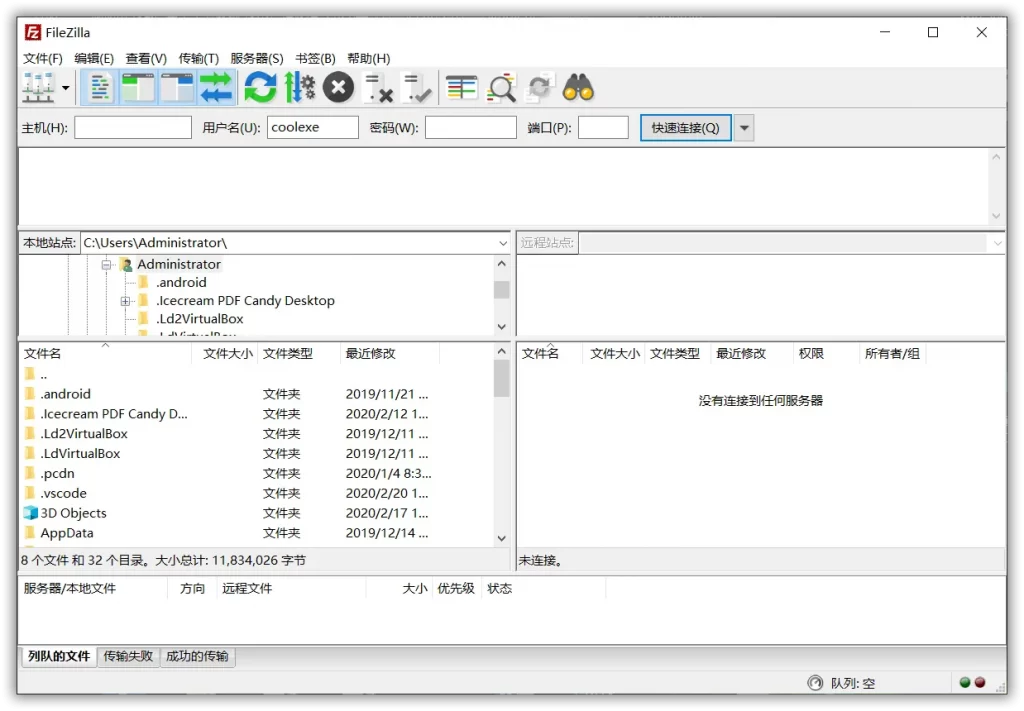Open 帮助(H) menu
Image resolution: width=1024 pixels, height=711 pixels.
[368, 59]
